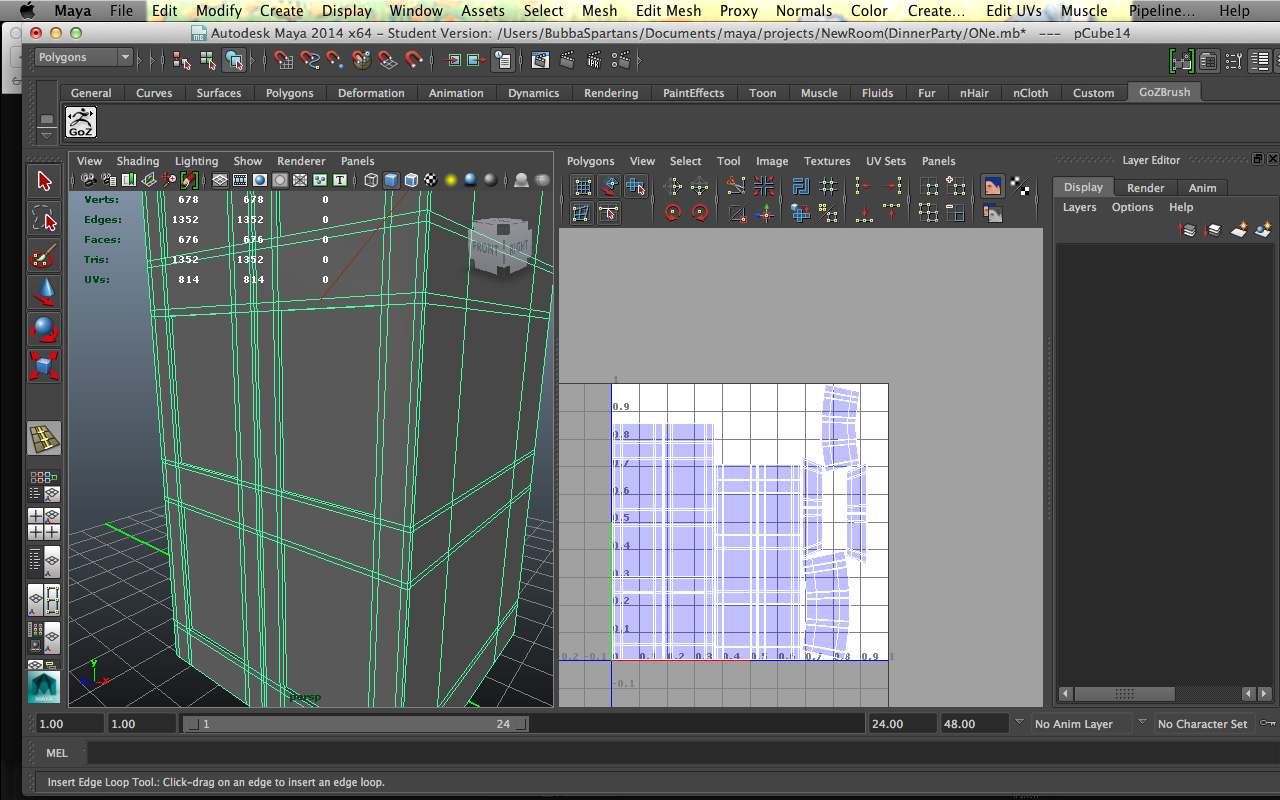Image resolution: width=1280 pixels, height=800 pixels.
Task: Open the Render Settings clapperboard icon
Action: (621, 60)
